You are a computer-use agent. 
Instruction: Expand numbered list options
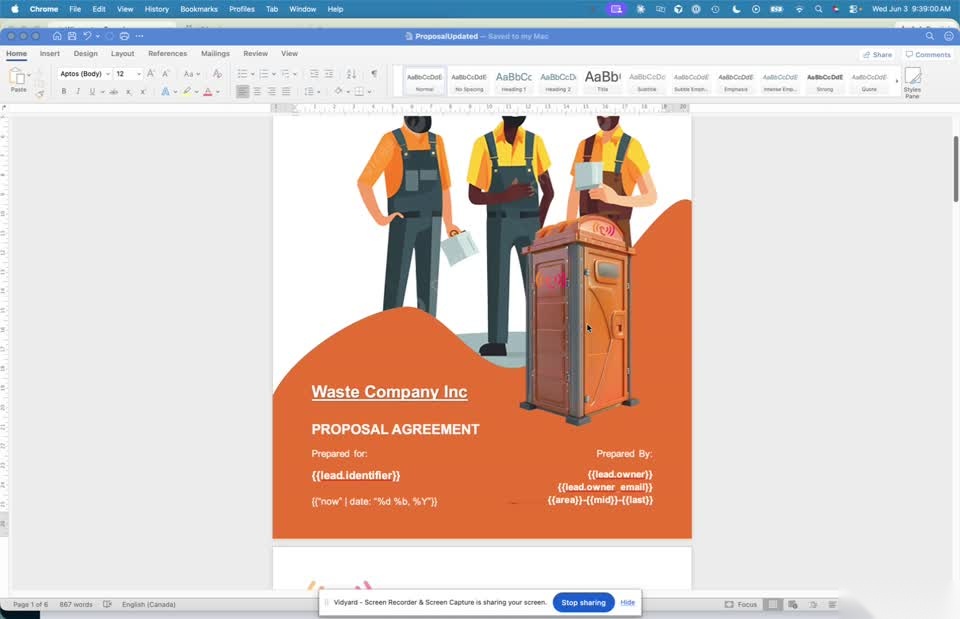click(x=274, y=74)
